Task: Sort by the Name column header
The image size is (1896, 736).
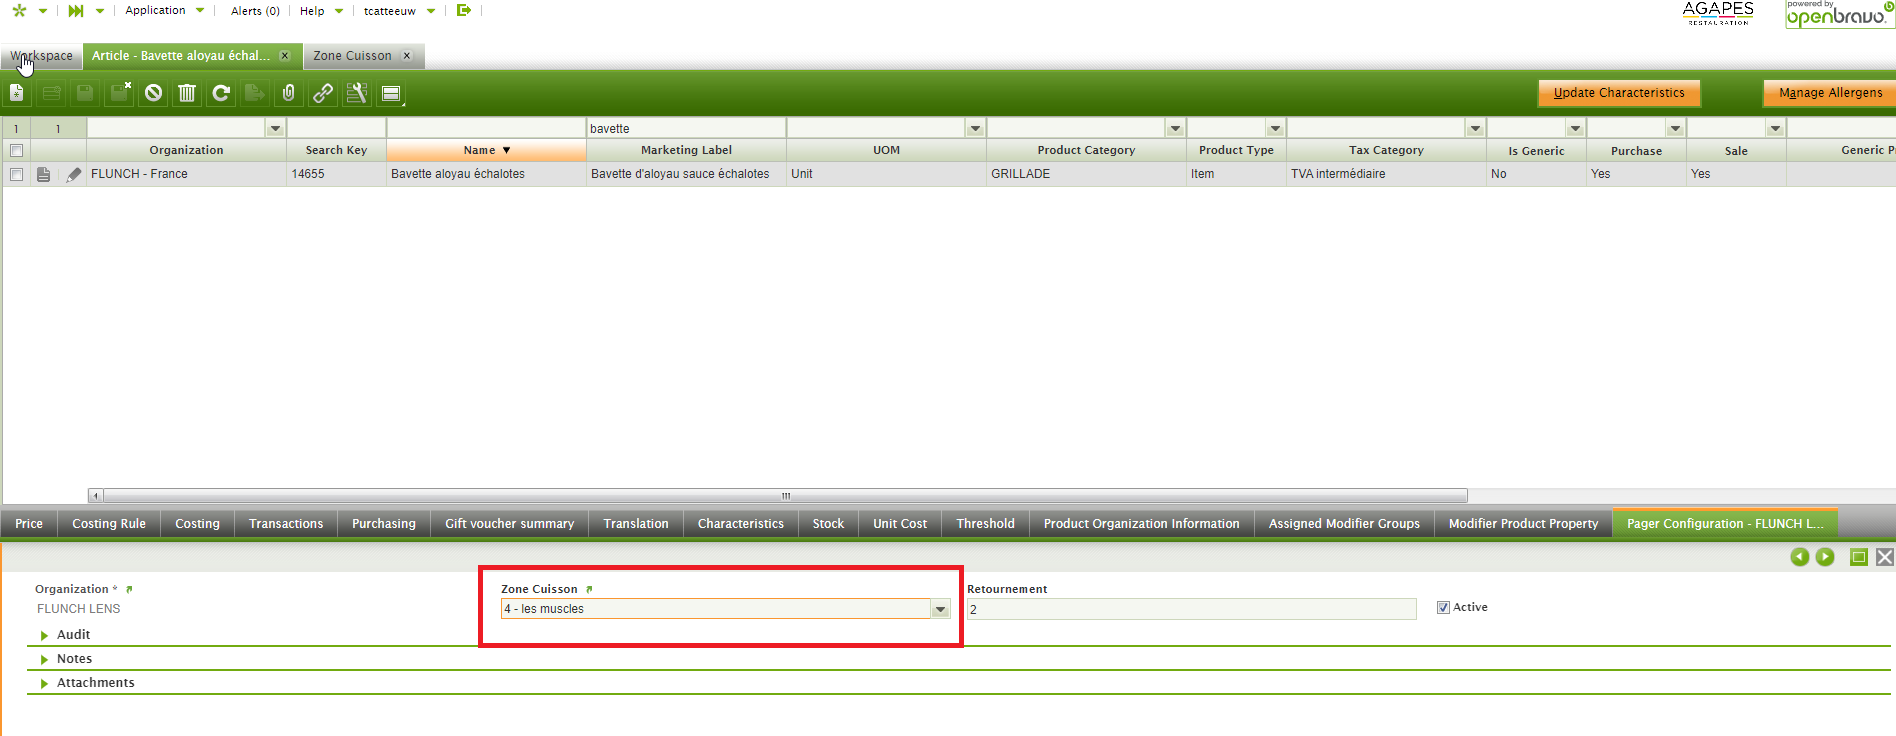Action: [486, 150]
